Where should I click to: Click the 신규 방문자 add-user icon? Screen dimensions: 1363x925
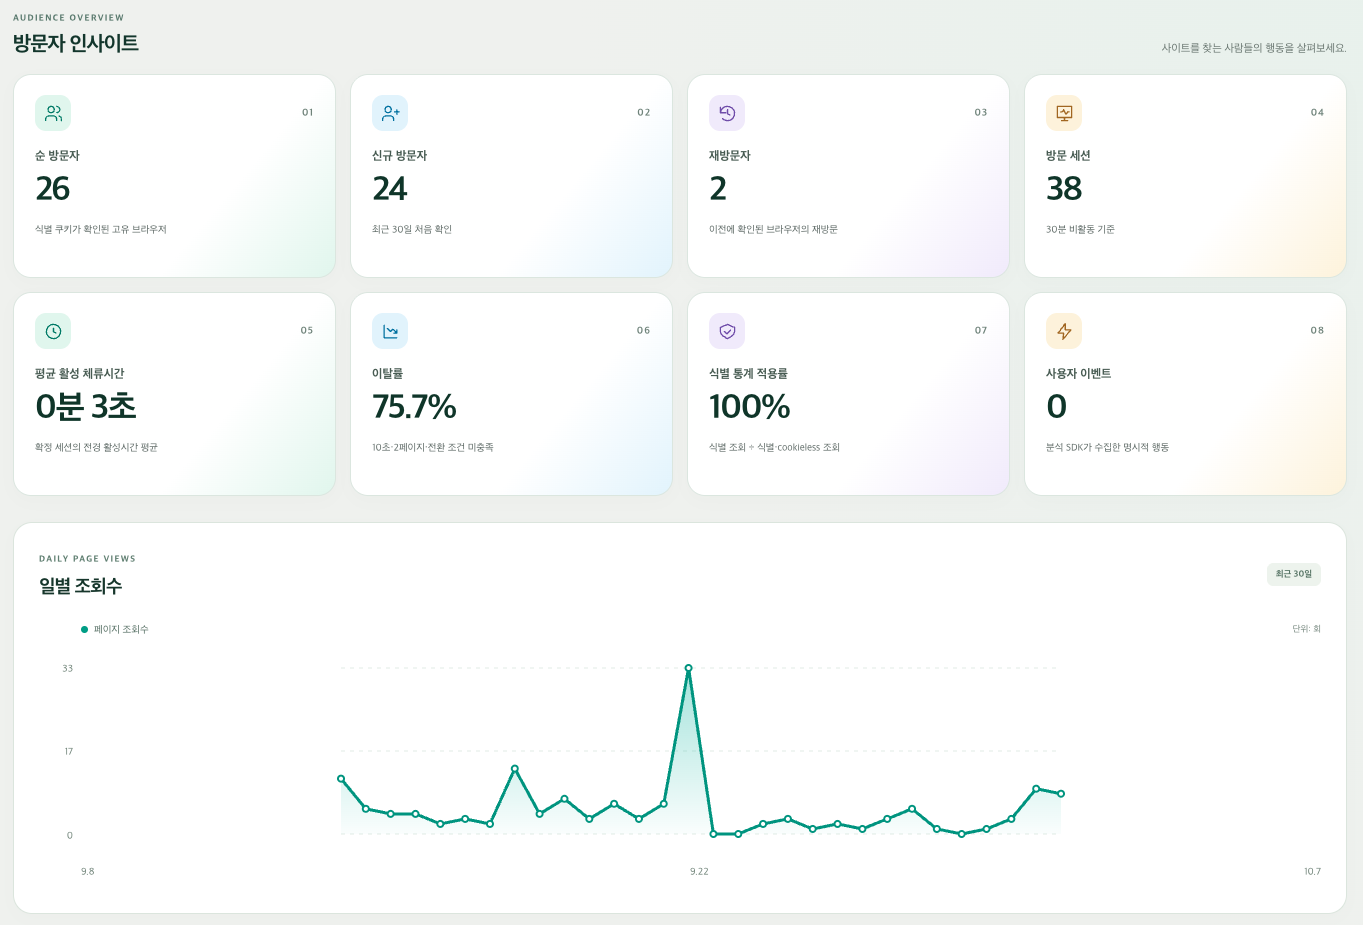pos(390,113)
